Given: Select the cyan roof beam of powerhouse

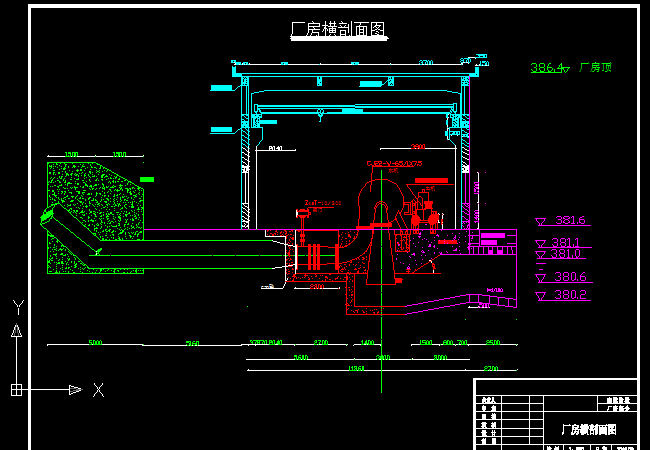Looking at the screenshot, I should click(355, 70).
